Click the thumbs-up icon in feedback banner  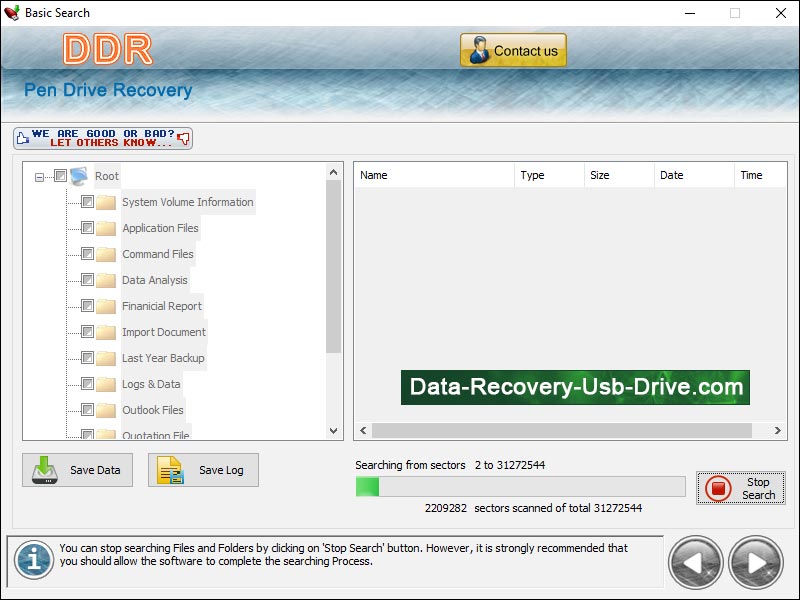[22, 138]
